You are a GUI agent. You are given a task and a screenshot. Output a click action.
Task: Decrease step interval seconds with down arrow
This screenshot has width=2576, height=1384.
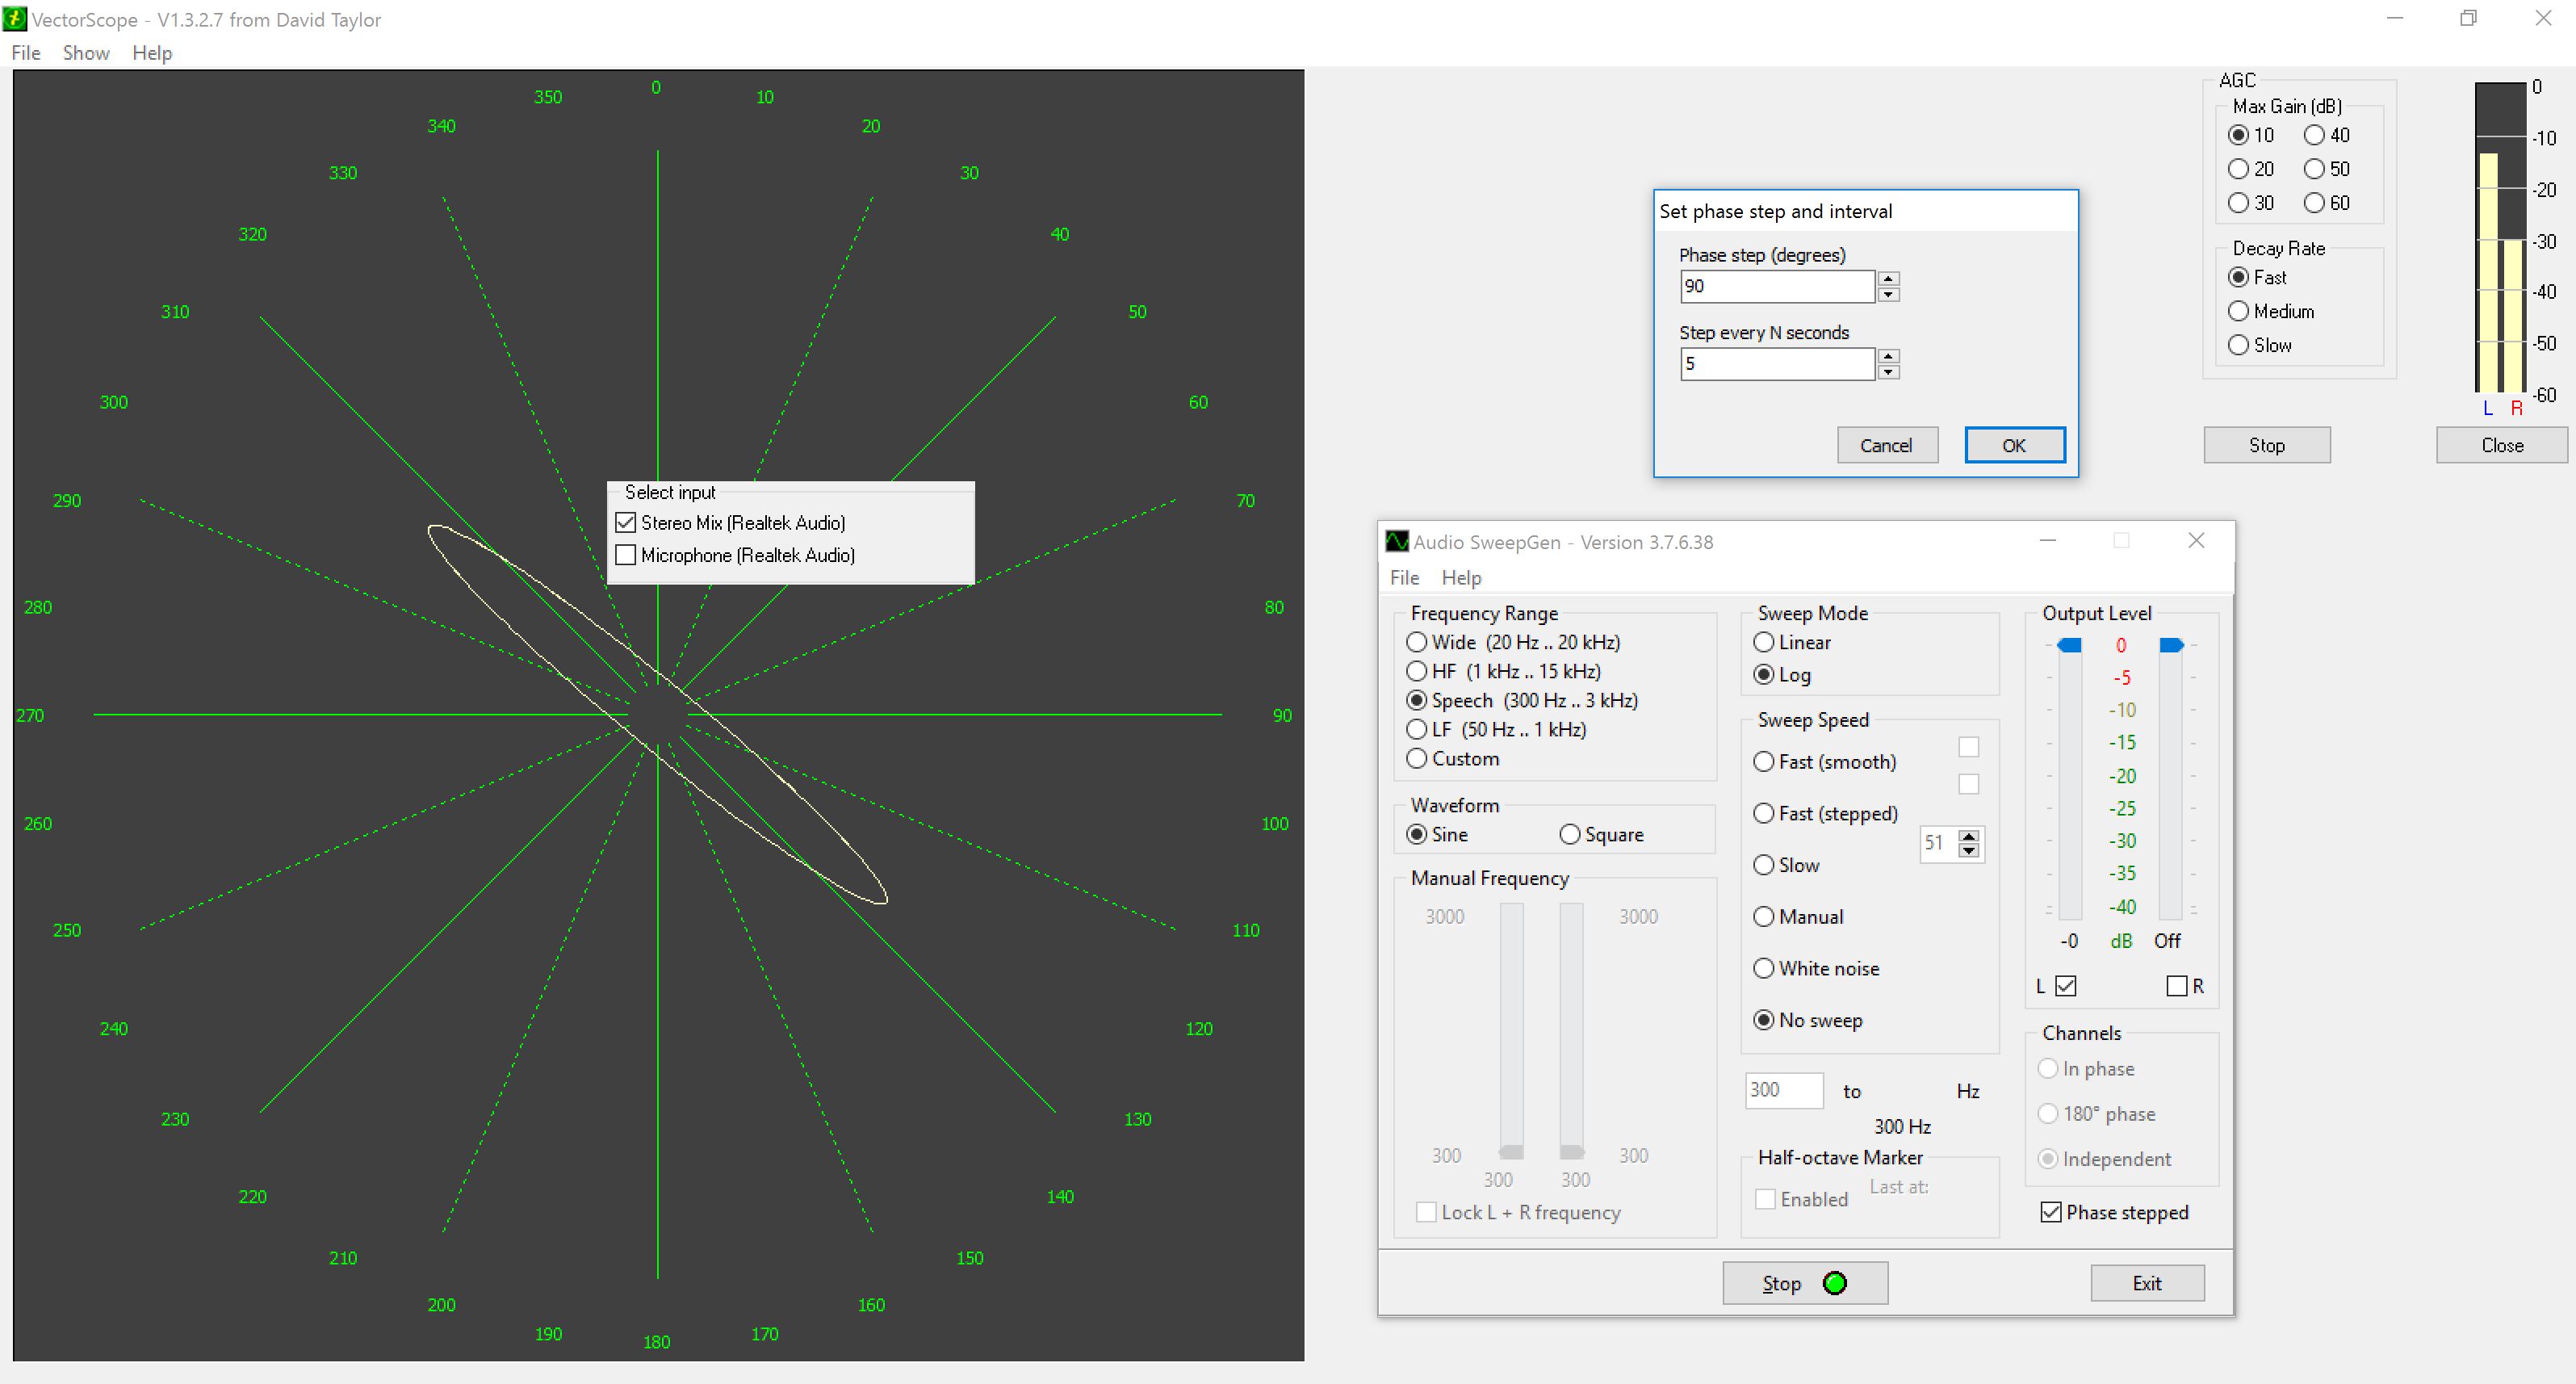[1888, 372]
